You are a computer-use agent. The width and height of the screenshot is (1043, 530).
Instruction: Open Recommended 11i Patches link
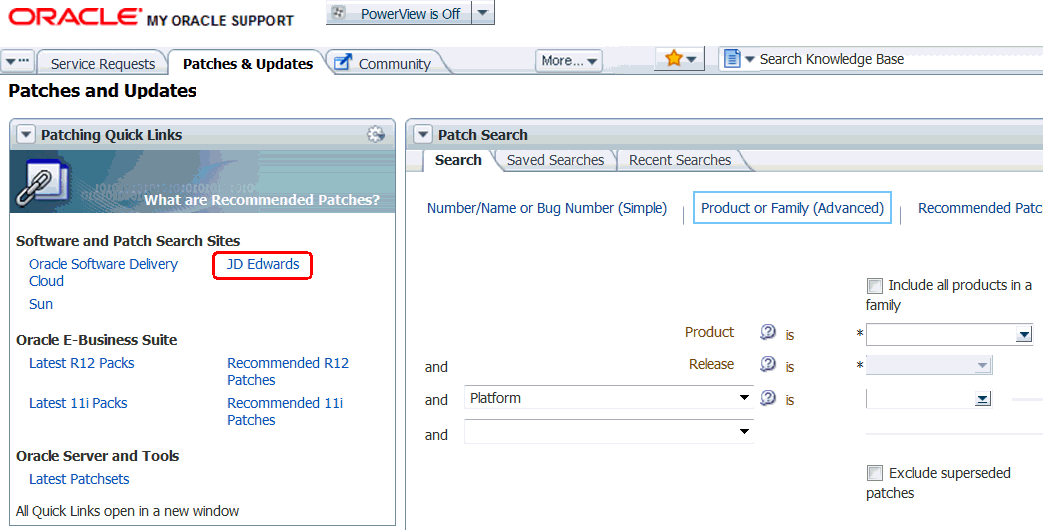coord(285,412)
